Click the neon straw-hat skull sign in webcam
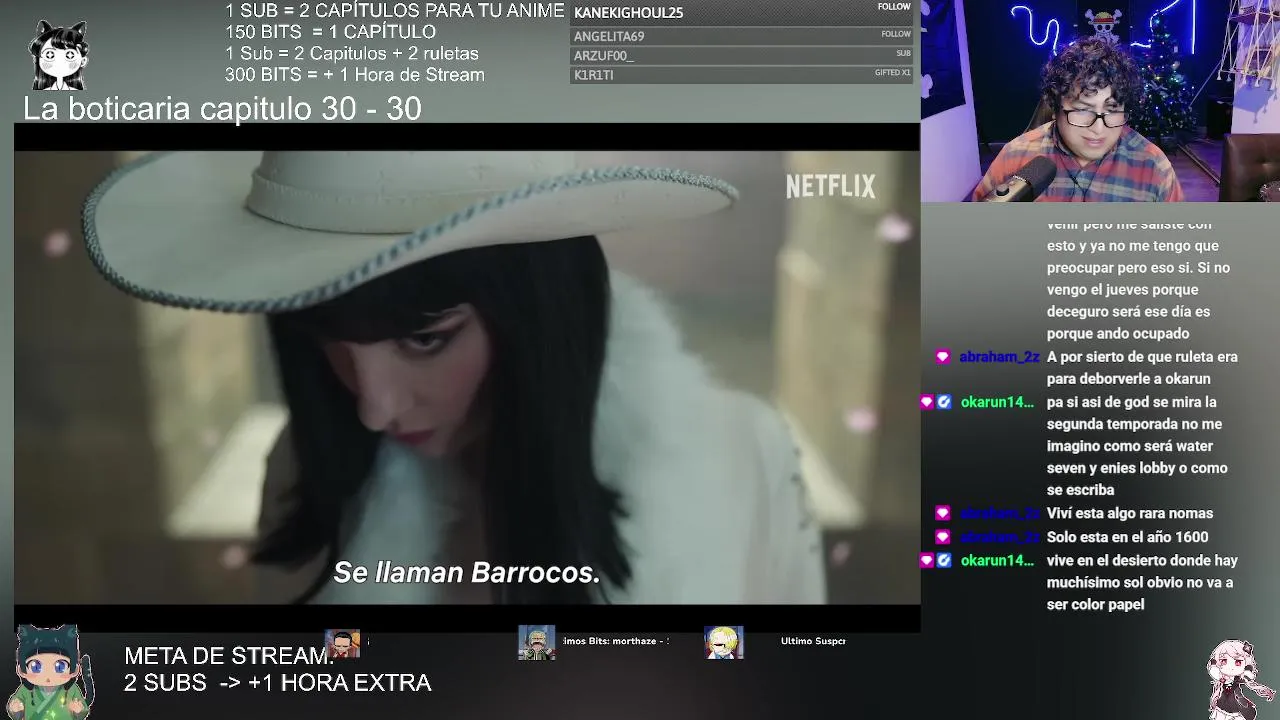The image size is (1280, 720). pyautogui.click(x=1103, y=27)
